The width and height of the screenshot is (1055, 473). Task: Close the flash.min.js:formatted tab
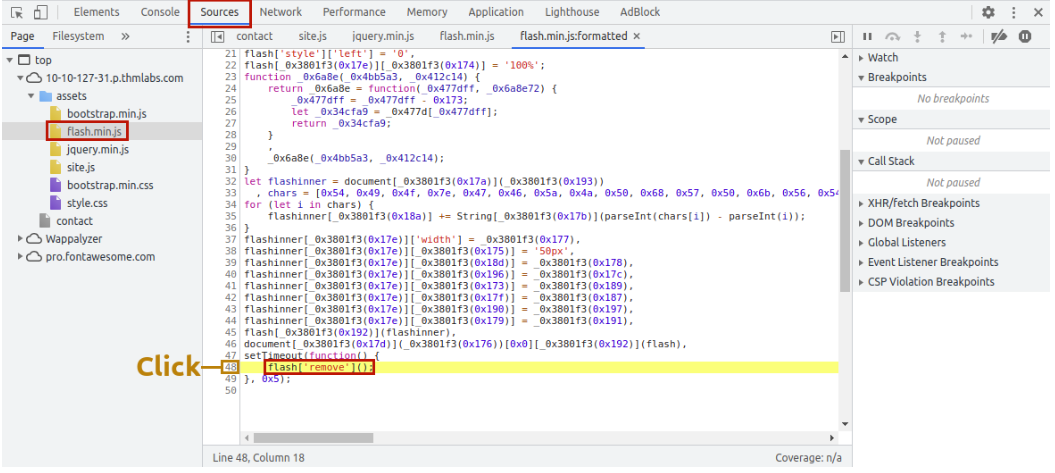(637, 36)
